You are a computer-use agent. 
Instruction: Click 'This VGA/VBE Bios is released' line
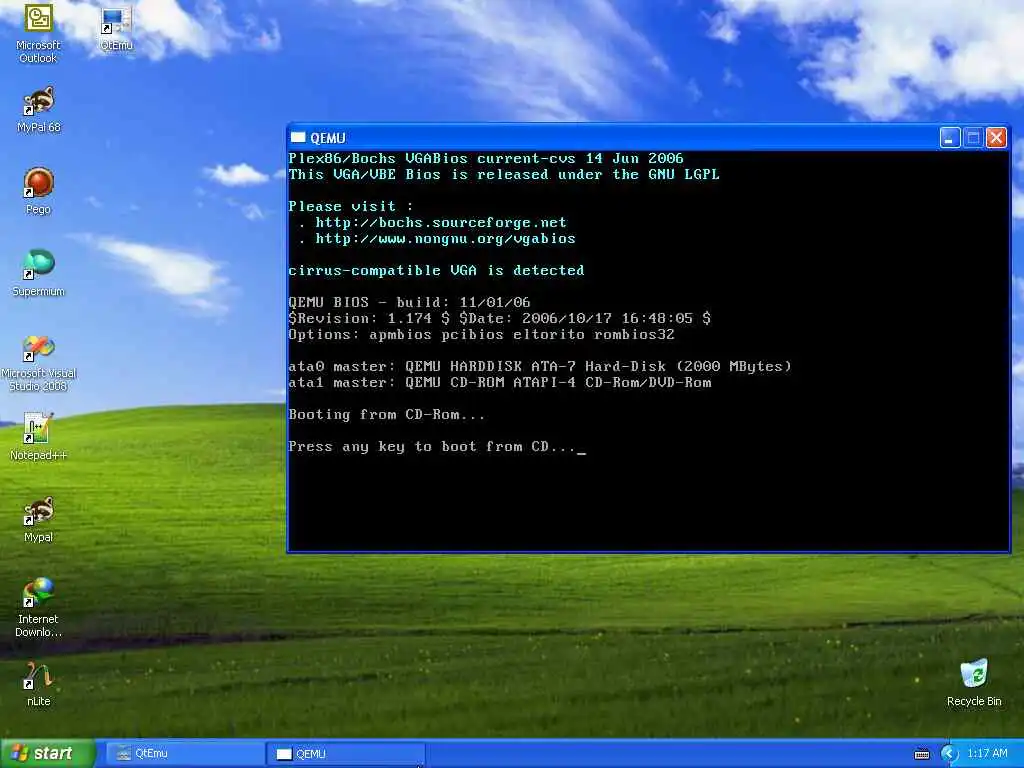[504, 174]
